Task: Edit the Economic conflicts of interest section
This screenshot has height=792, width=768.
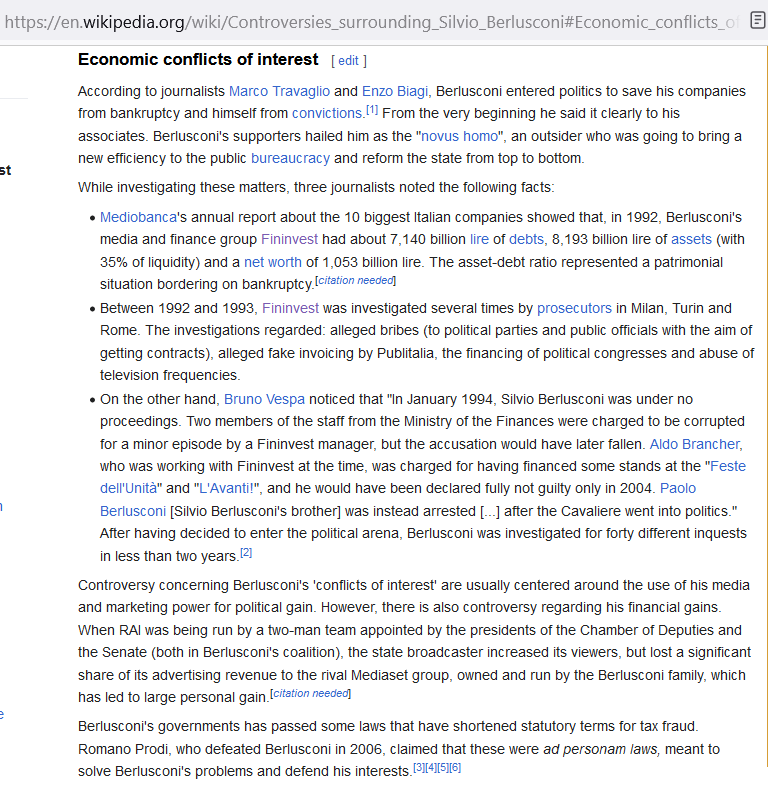Action: click(x=348, y=61)
